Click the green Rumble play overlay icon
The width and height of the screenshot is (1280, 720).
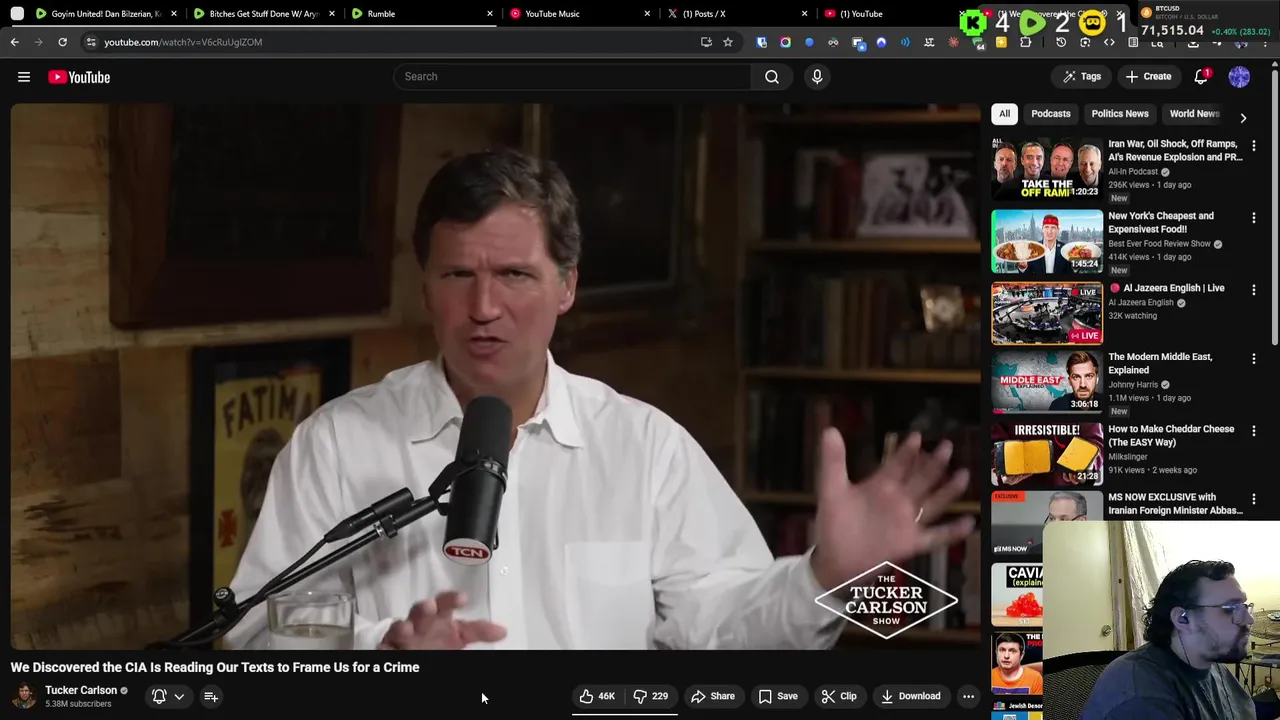click(1034, 22)
